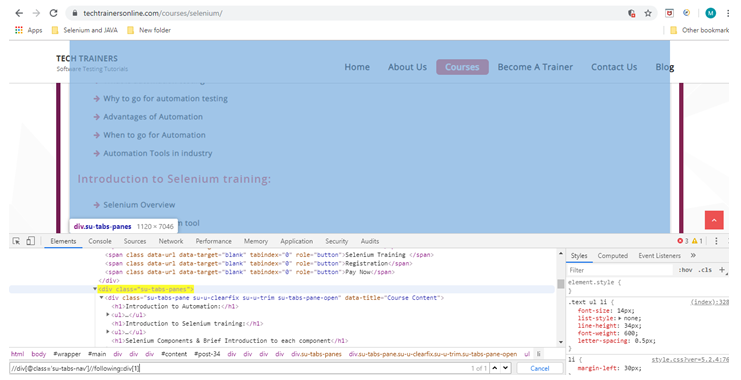
Task: Switch to the Console tab
Action: click(x=100, y=241)
